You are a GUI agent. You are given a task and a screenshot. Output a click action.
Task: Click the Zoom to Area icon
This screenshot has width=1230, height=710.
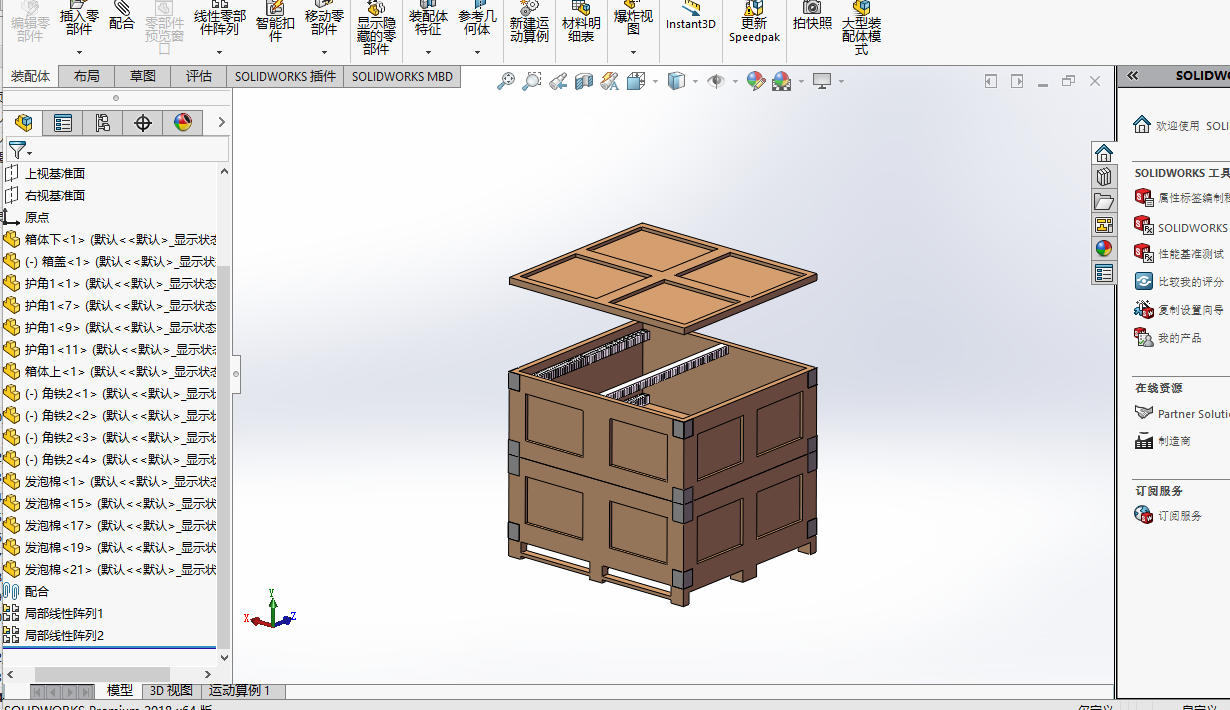532,81
